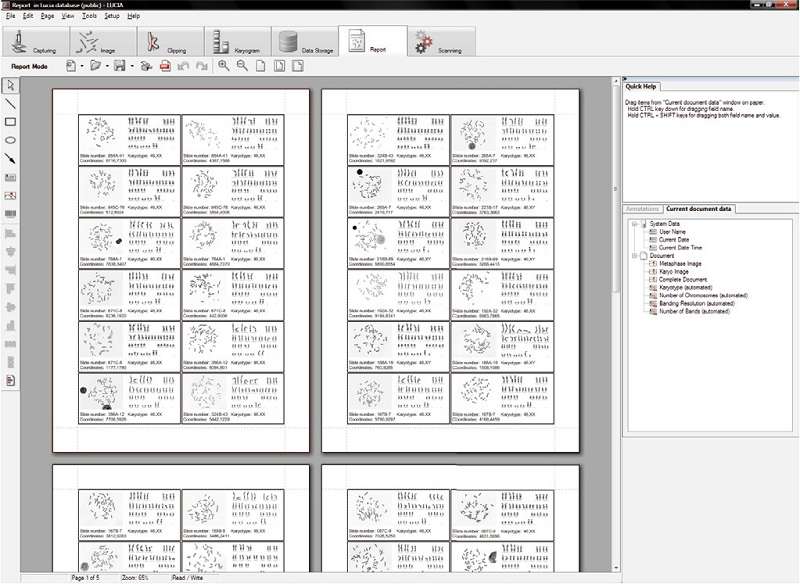This screenshot has width=800, height=584.
Task: Select the arrow drawing tool
Action: point(10,159)
